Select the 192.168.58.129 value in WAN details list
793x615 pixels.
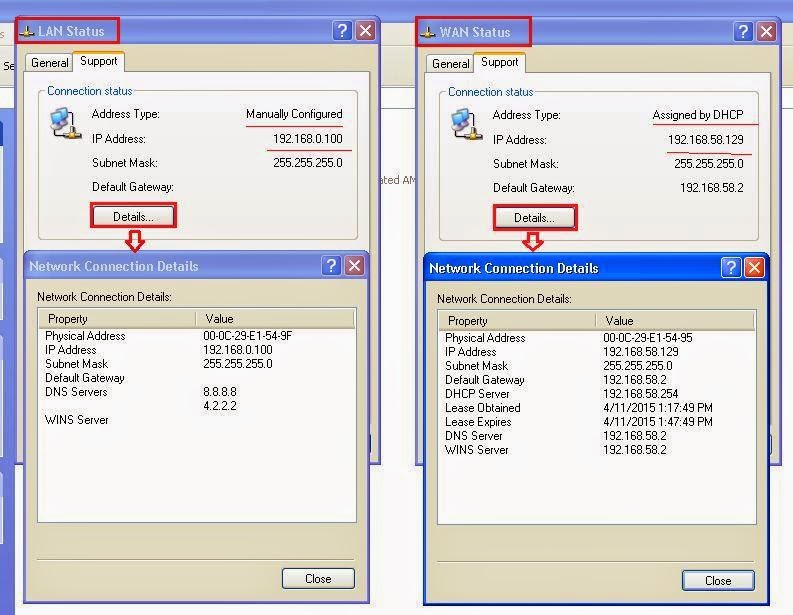pyautogui.click(x=641, y=352)
